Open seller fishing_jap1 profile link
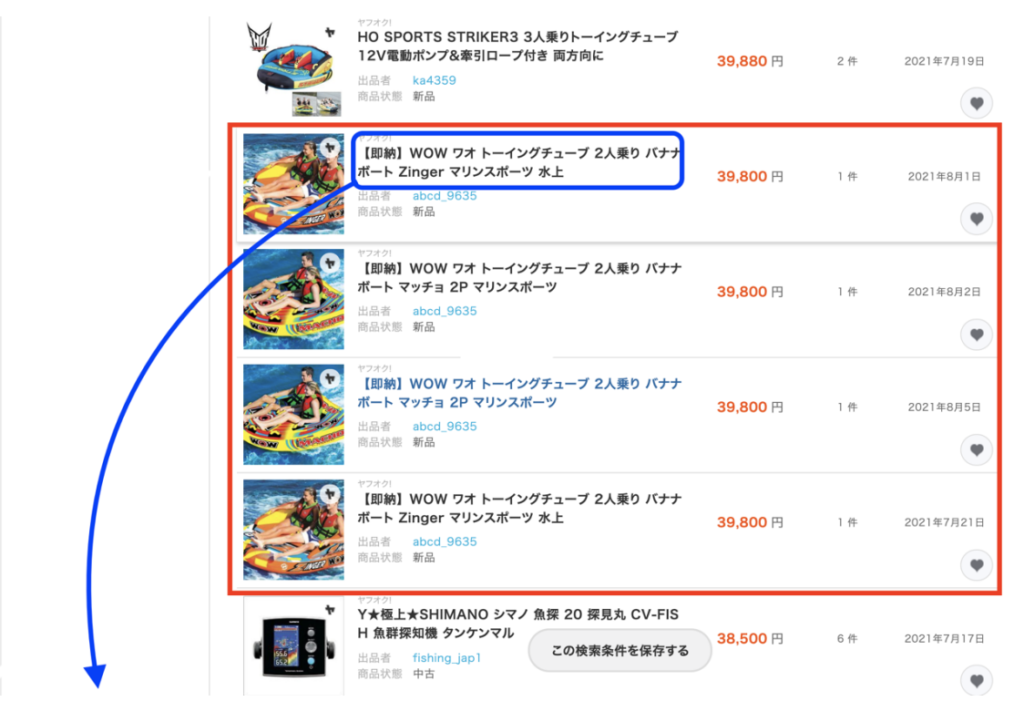 click(447, 657)
